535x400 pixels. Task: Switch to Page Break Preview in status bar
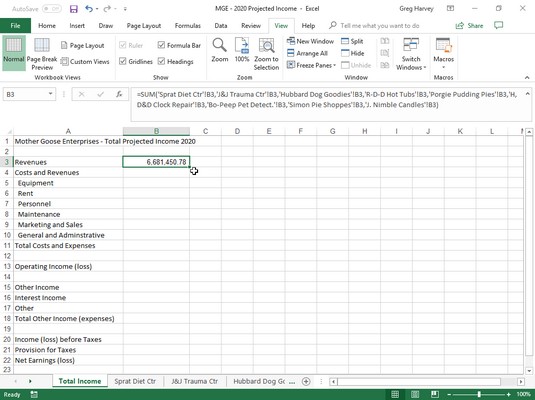(x=435, y=395)
